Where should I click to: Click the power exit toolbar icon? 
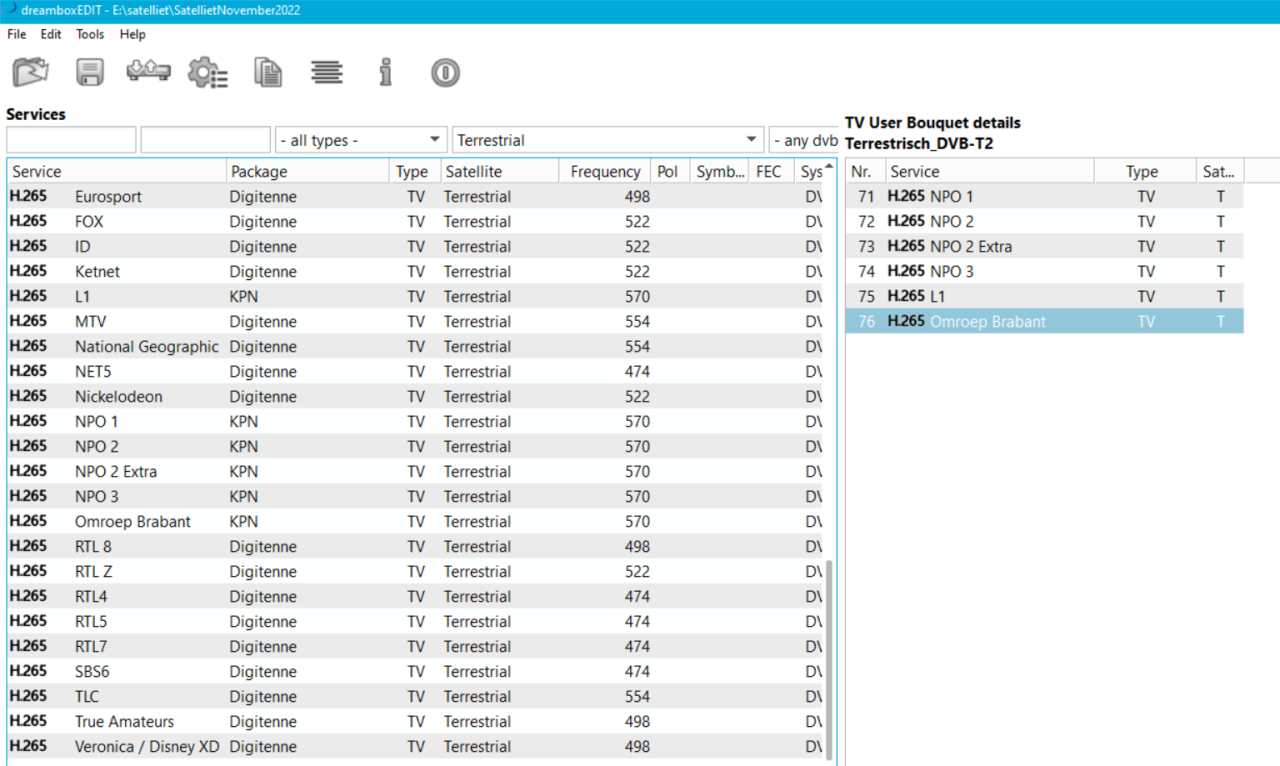[x=445, y=72]
